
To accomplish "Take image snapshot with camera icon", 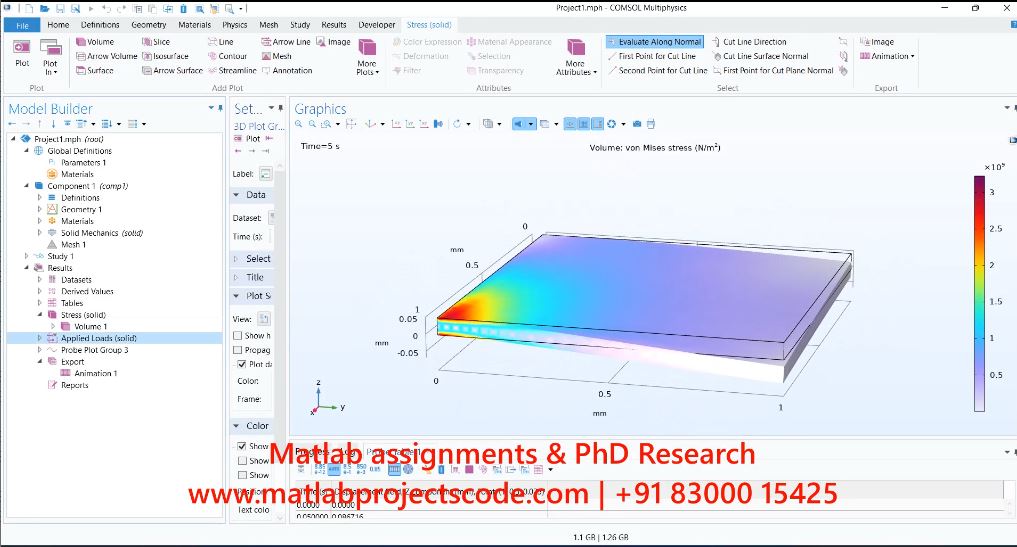I will 637,124.
